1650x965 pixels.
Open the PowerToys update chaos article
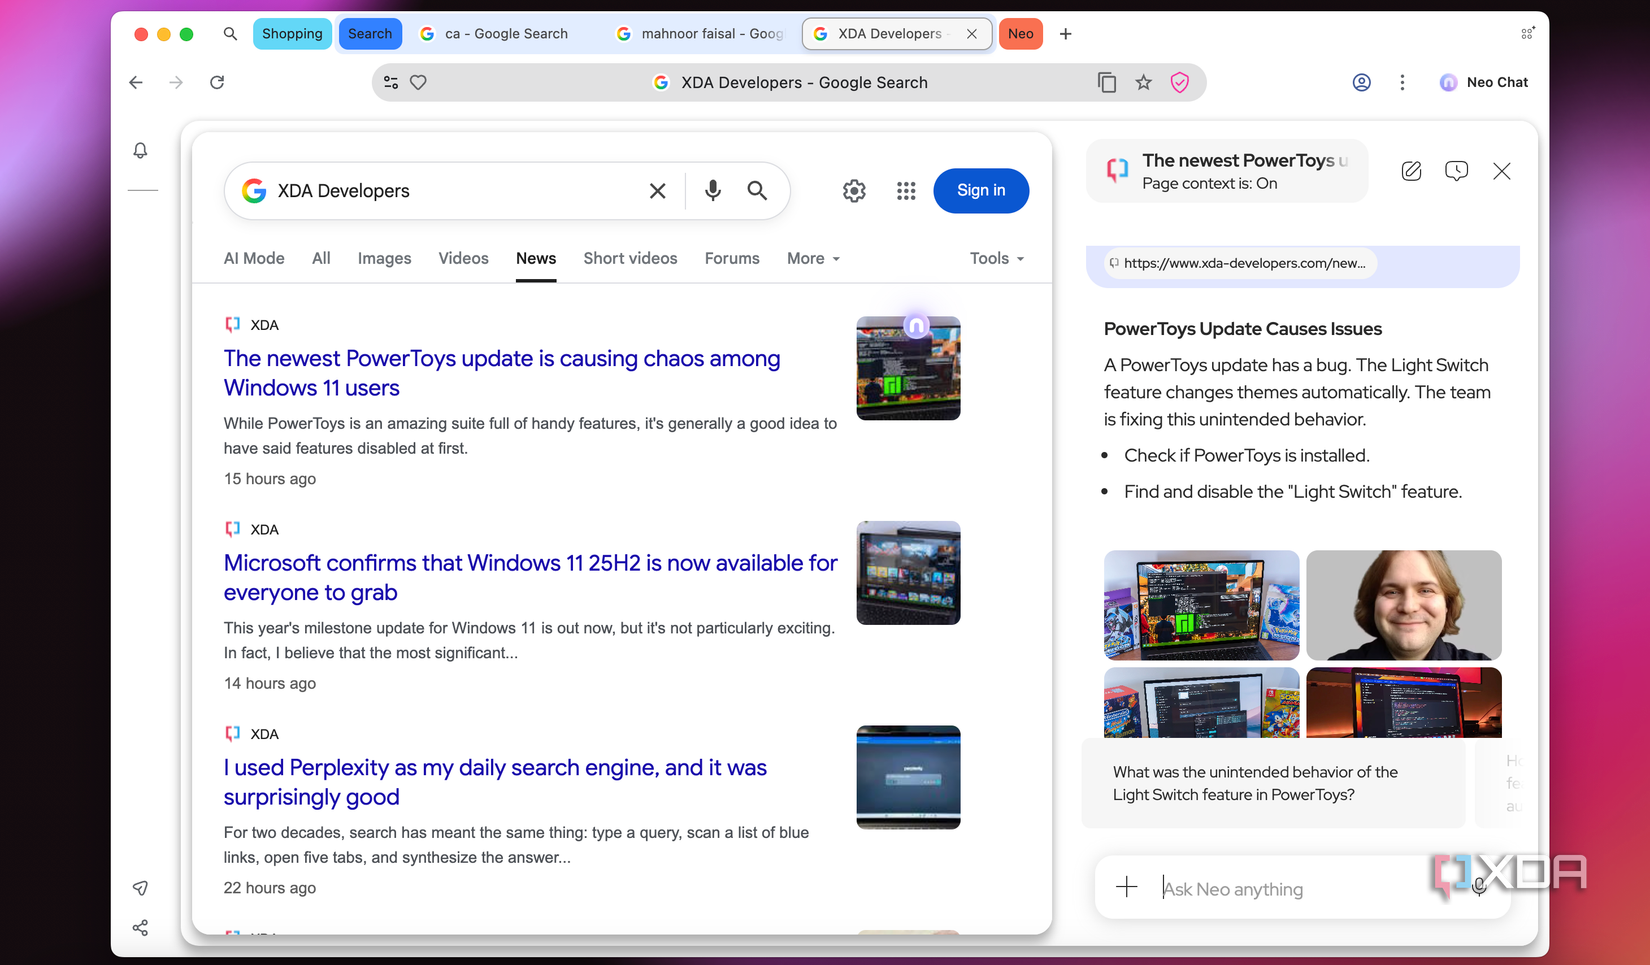(502, 373)
